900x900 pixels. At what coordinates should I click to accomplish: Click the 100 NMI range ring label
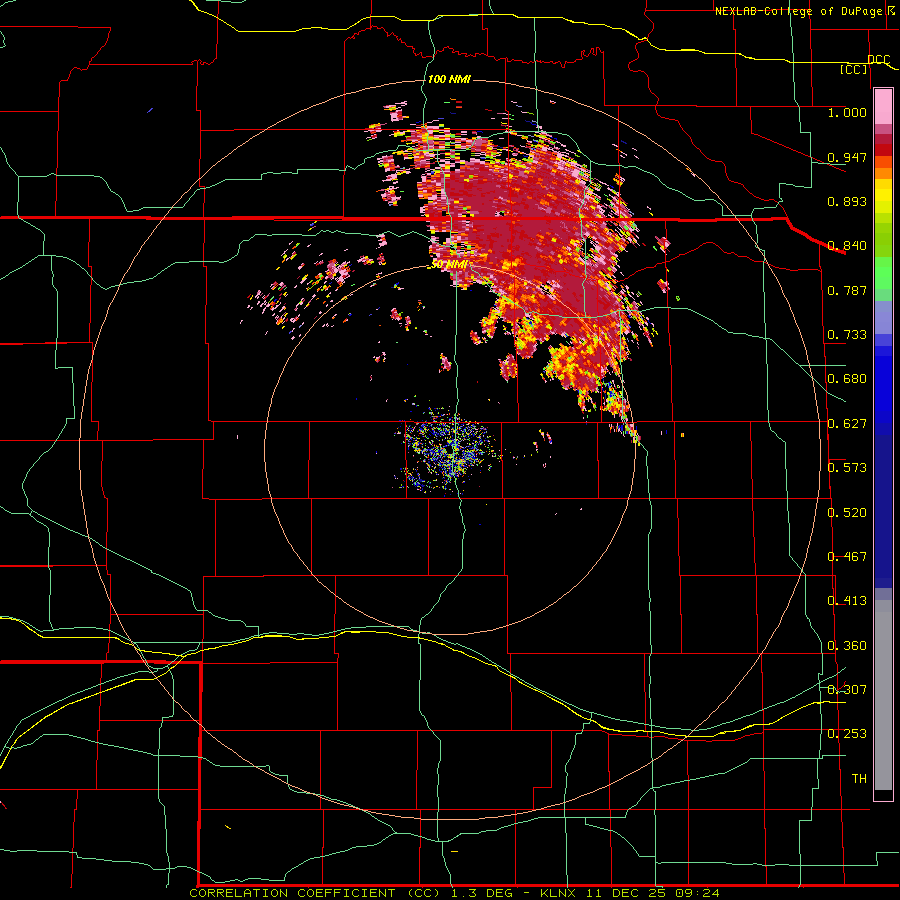(449, 79)
